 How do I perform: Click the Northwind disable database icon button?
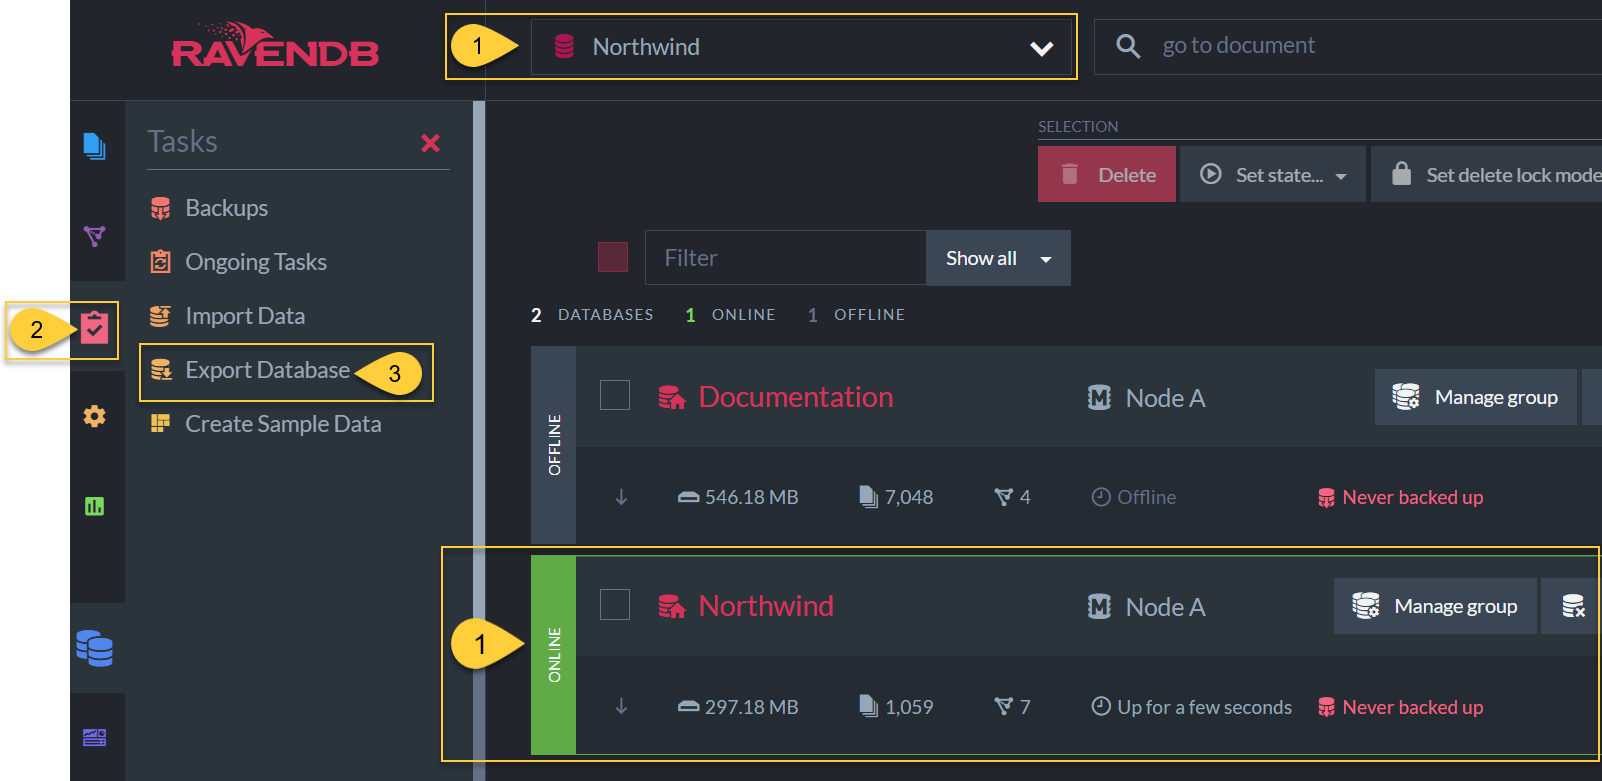click(x=1573, y=606)
